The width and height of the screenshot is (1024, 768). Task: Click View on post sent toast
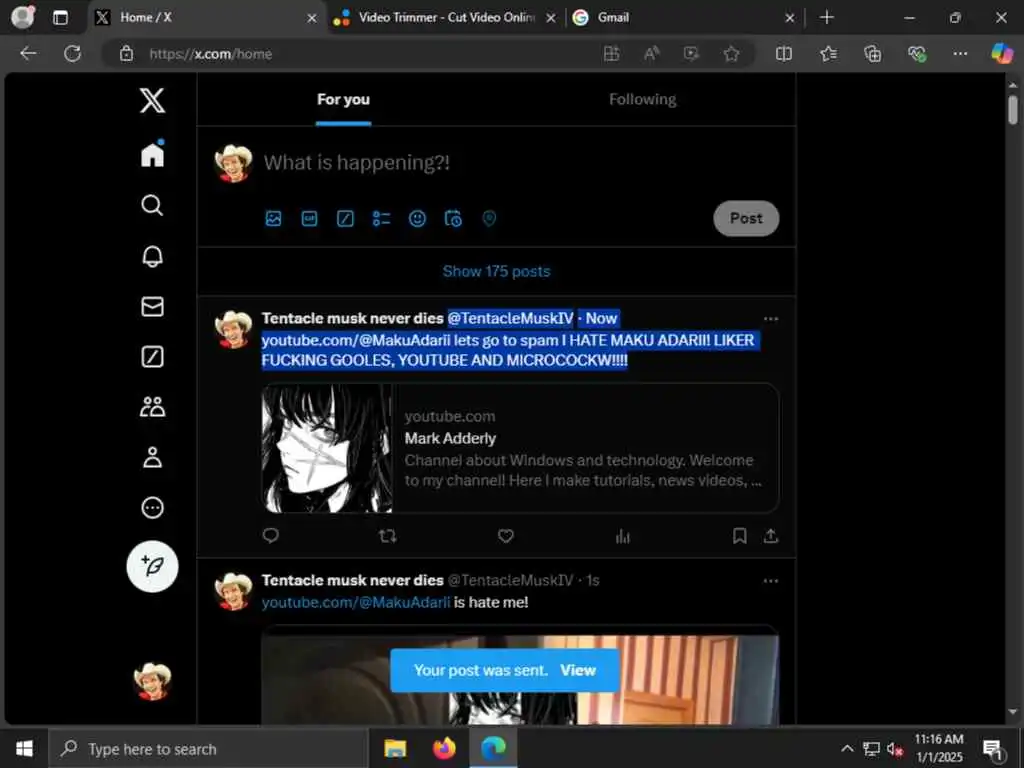point(578,670)
